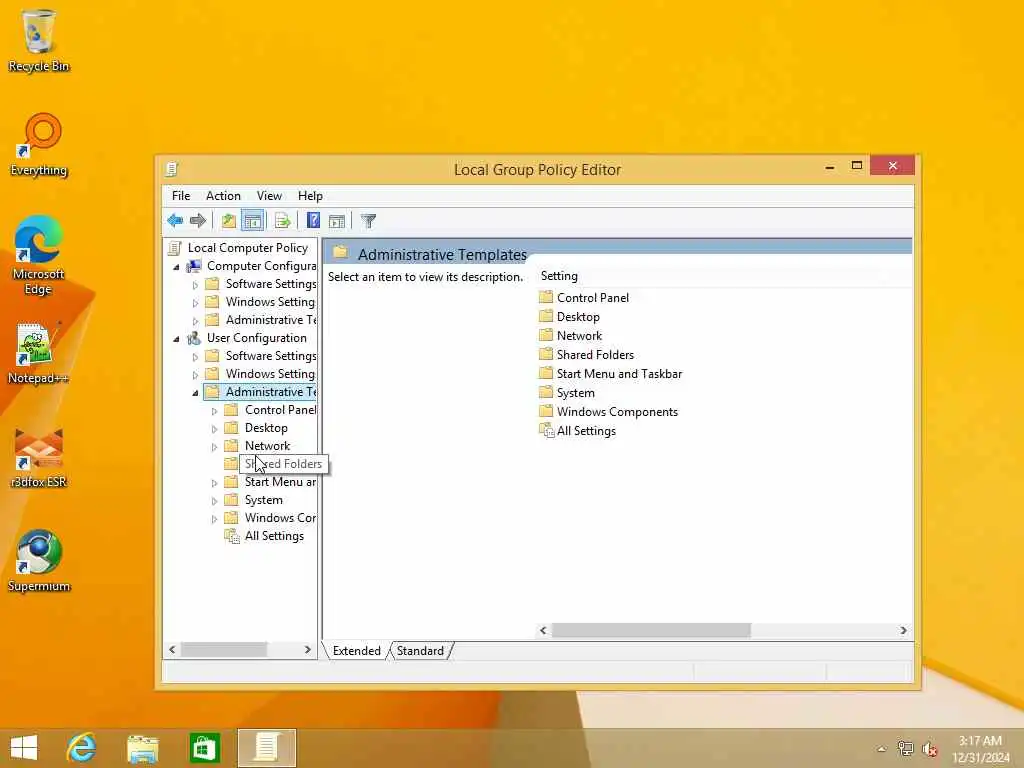
Task: Select Shared Folders in the tree
Action: 283,464
